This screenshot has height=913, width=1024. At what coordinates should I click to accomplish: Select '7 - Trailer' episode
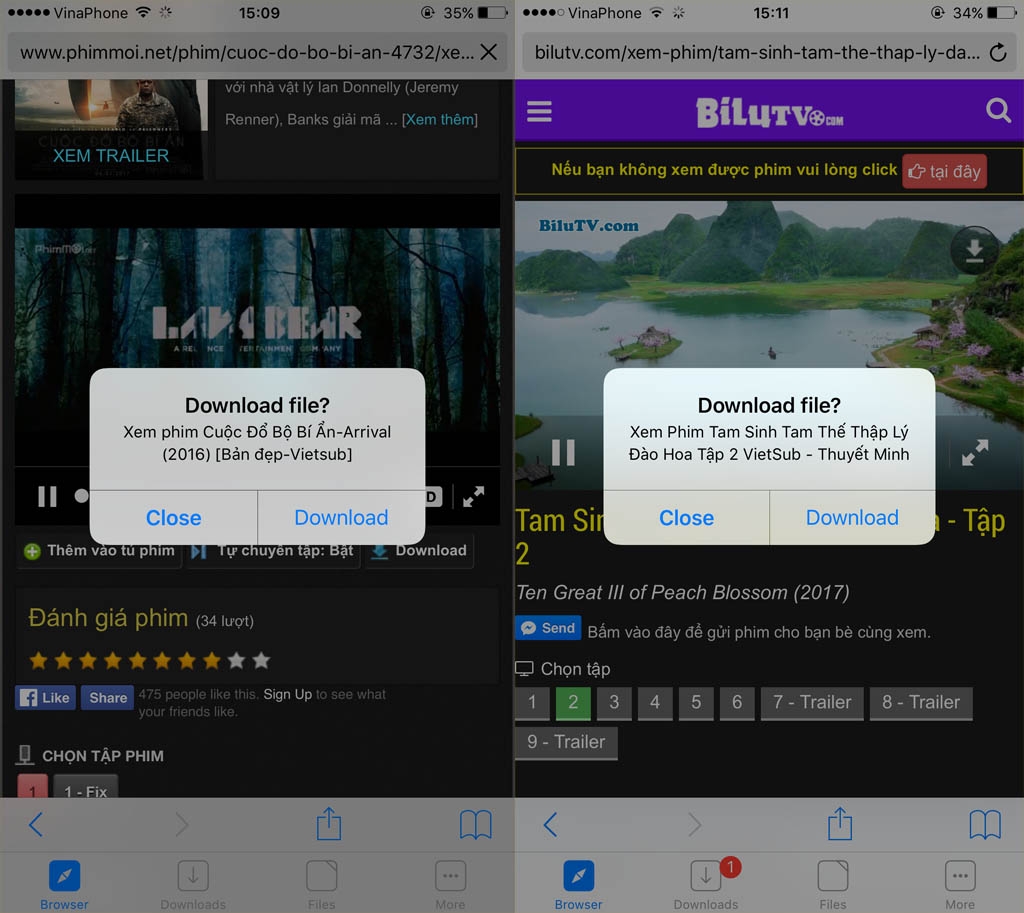812,703
